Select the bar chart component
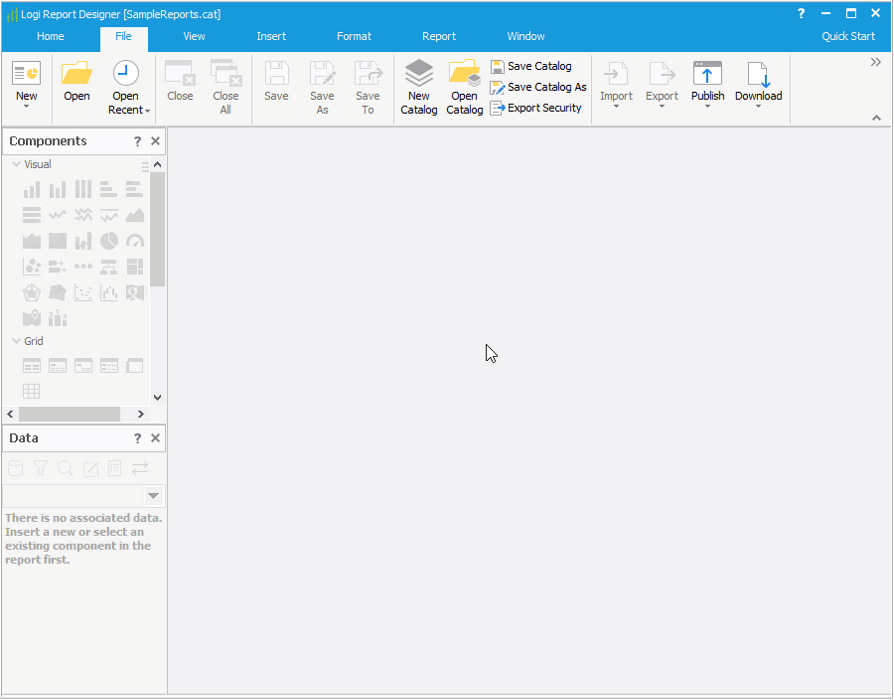Screen dimensions: 894x700 tap(31, 188)
